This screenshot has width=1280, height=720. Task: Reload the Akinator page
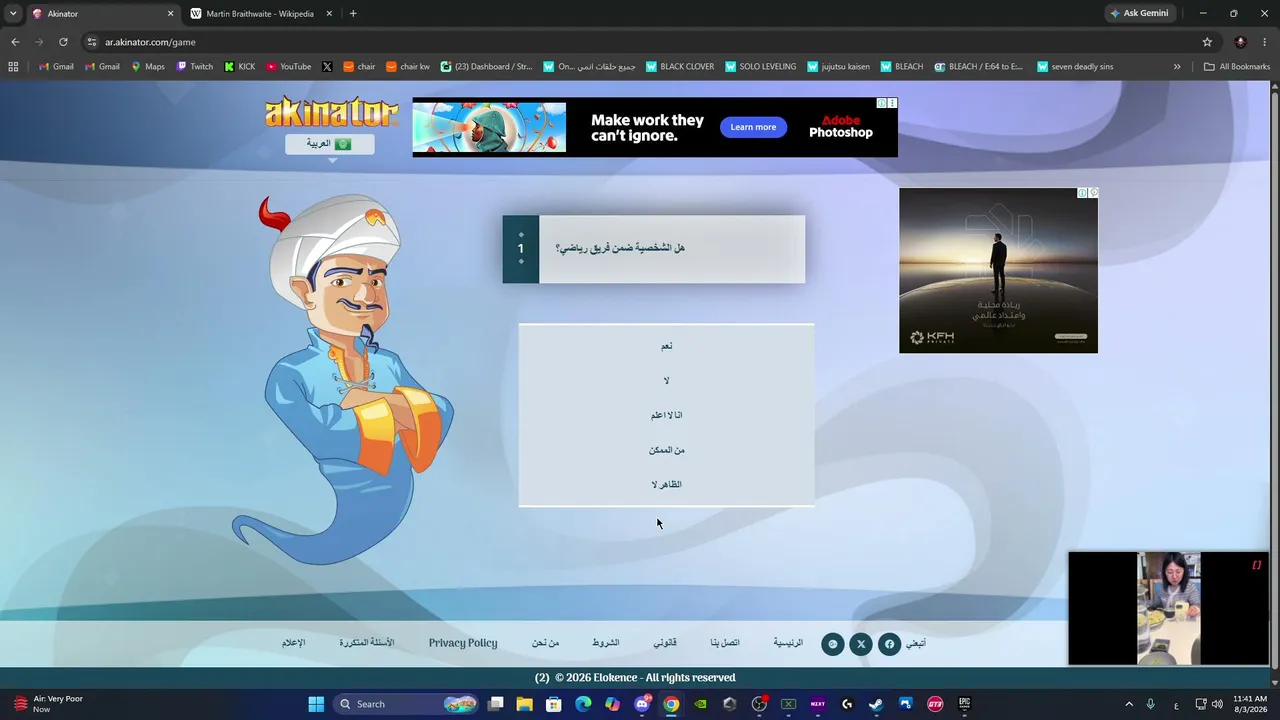click(x=63, y=42)
